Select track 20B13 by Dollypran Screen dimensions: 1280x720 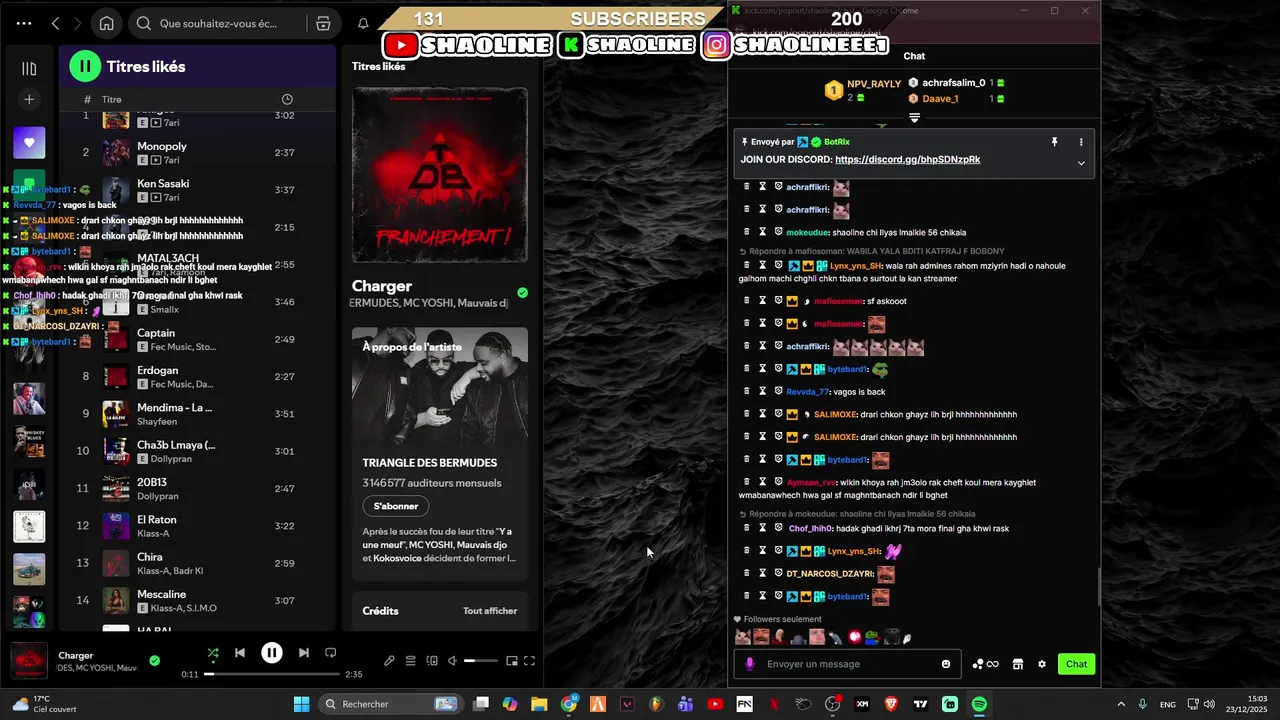[200, 488]
